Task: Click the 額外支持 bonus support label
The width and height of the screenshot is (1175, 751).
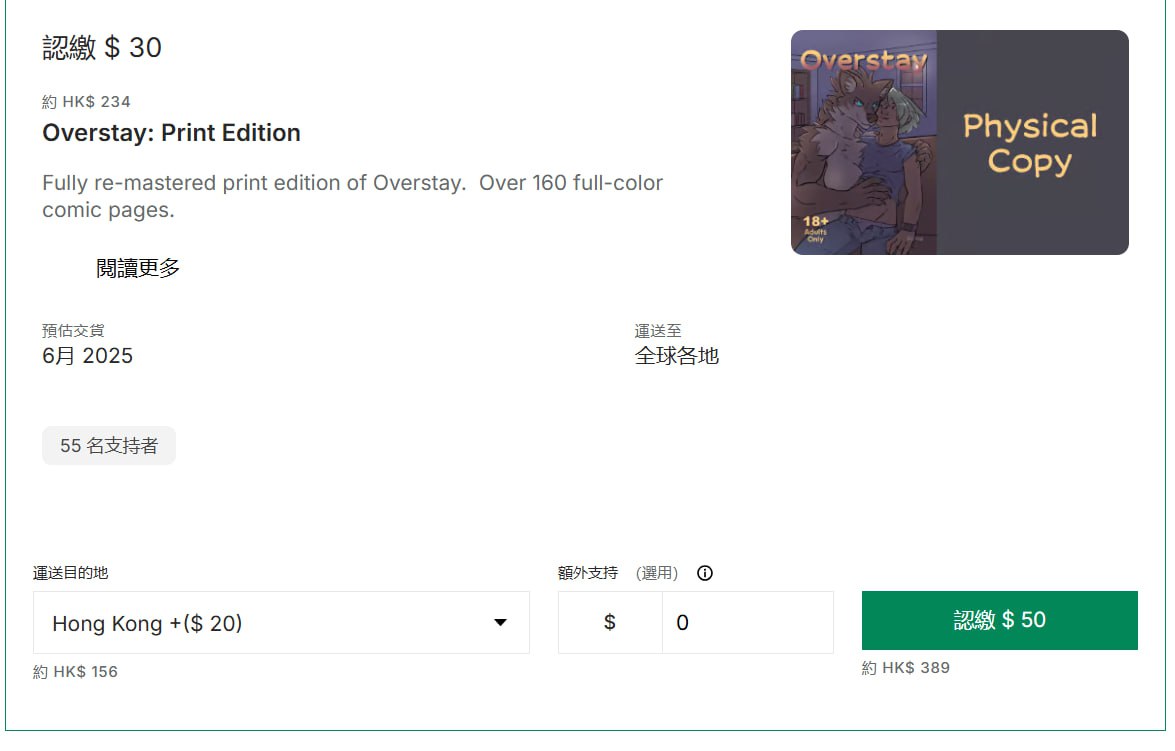Action: (x=588, y=573)
